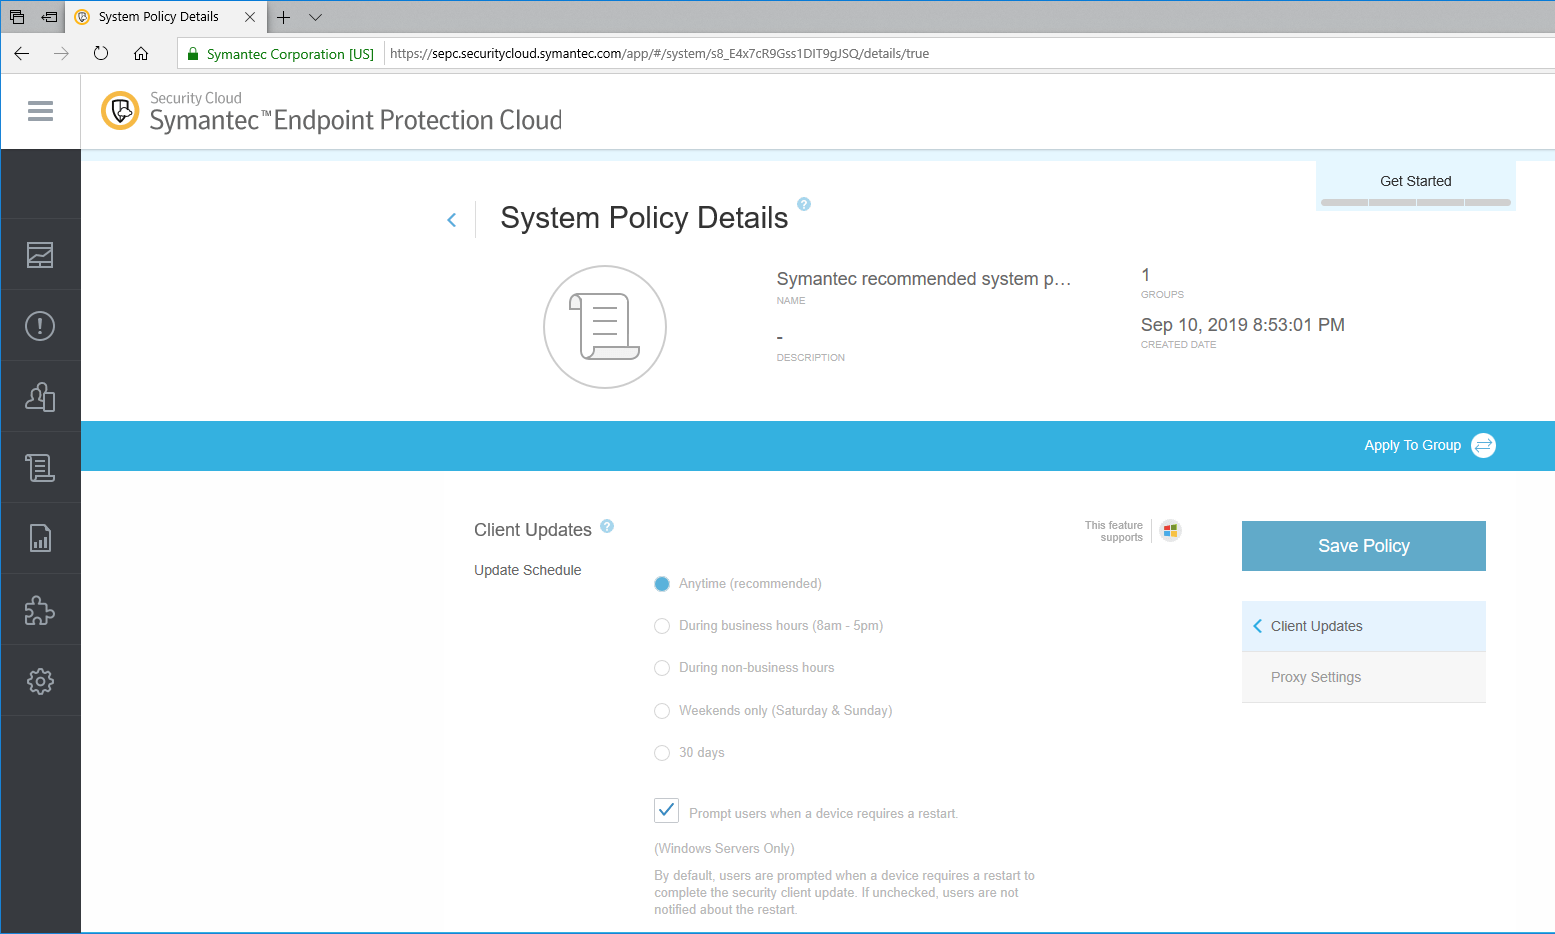Toggle Prompt users when device requires restart

point(667,811)
